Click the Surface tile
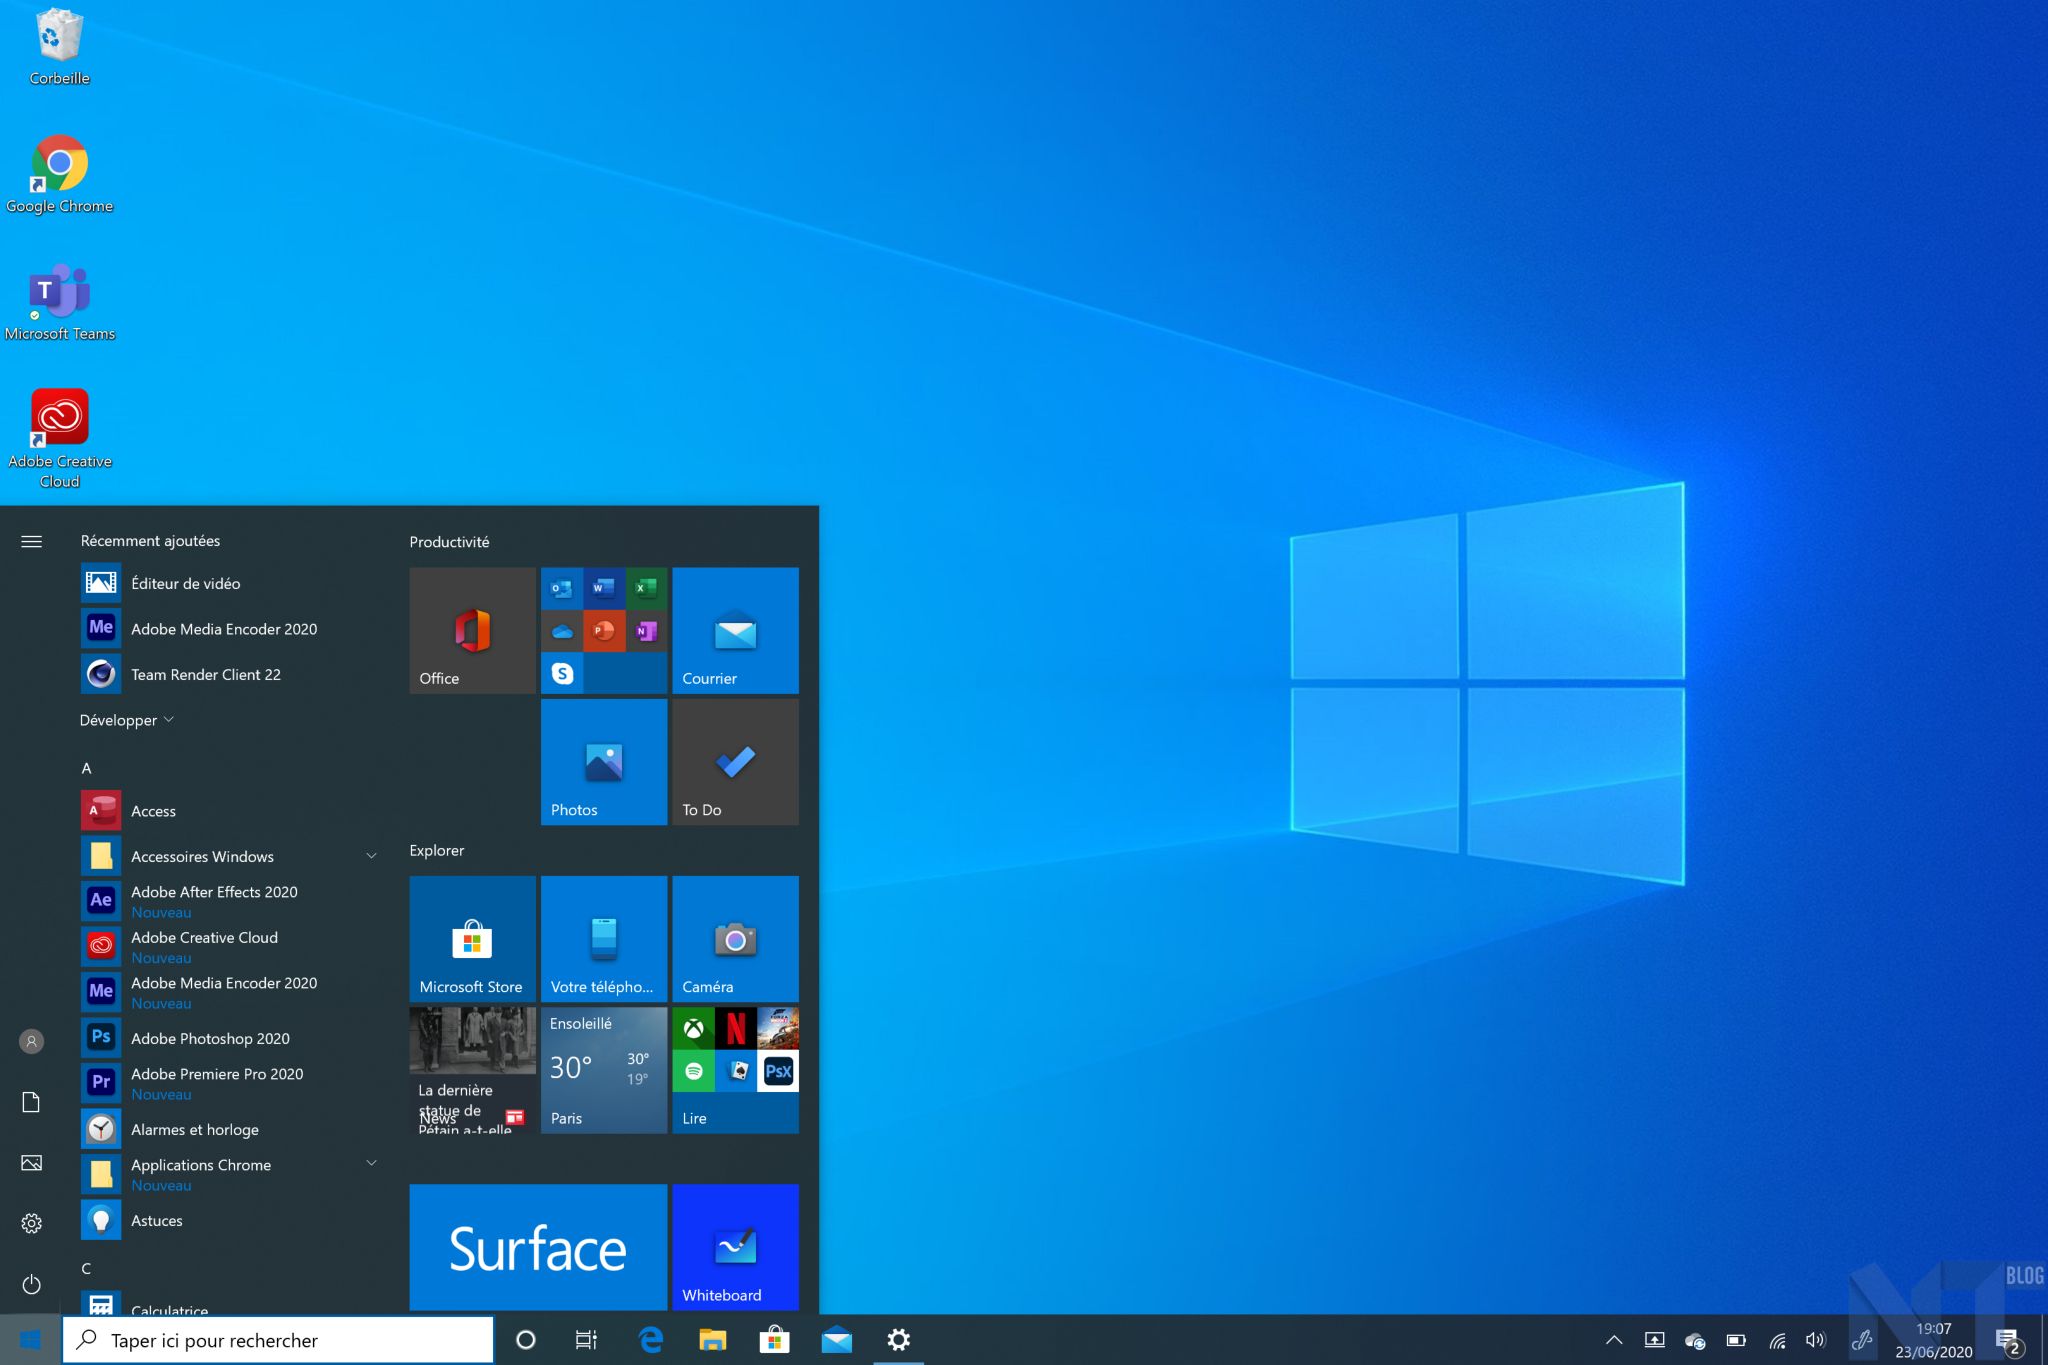The image size is (2048, 1365). click(x=537, y=1247)
